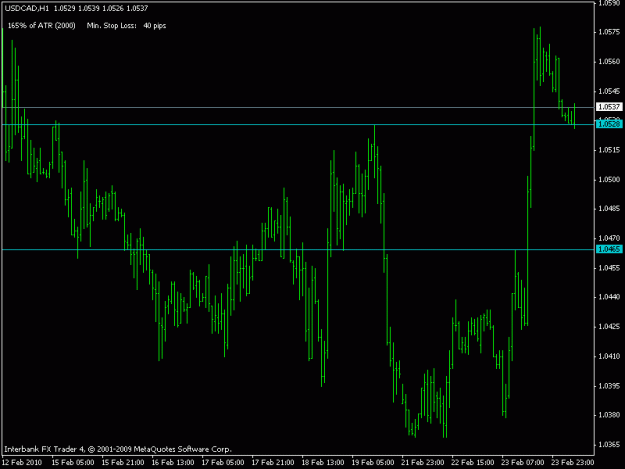Click the '15 Feb 21:00' time axis label
Image resolution: width=625 pixels, height=469 pixels.
(123, 462)
